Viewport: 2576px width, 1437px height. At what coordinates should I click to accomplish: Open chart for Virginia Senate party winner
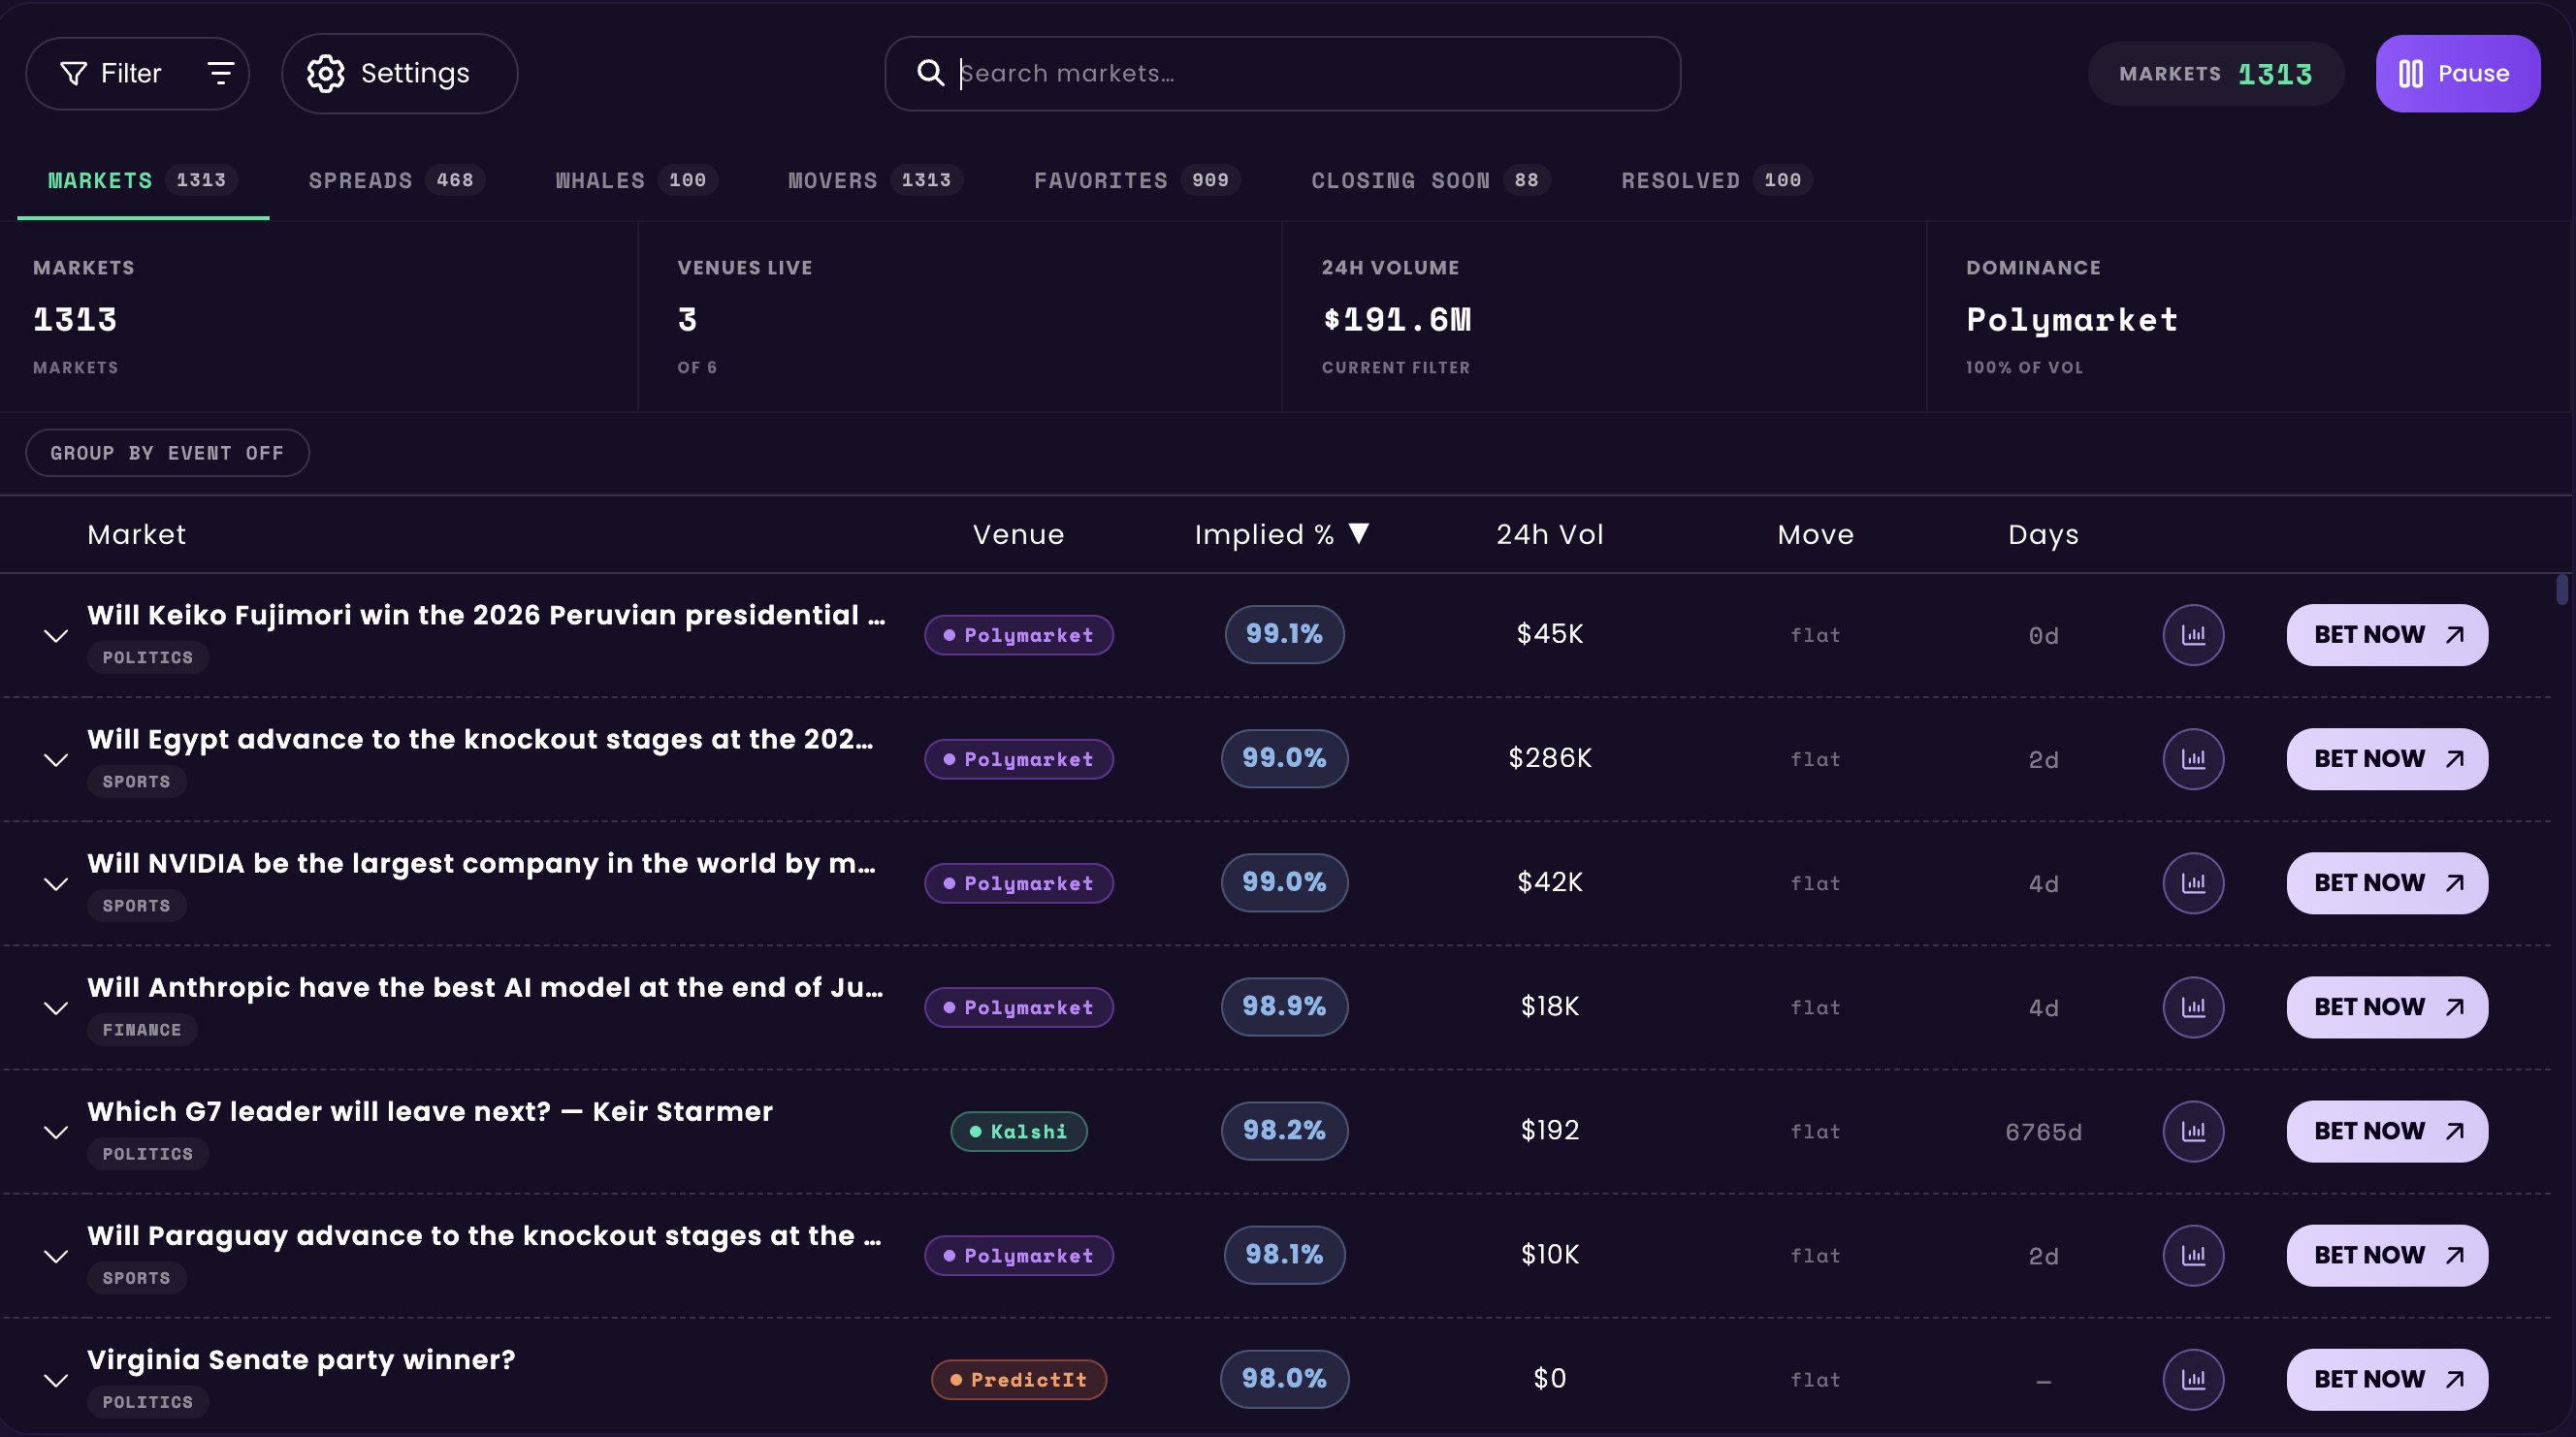coord(2193,1379)
